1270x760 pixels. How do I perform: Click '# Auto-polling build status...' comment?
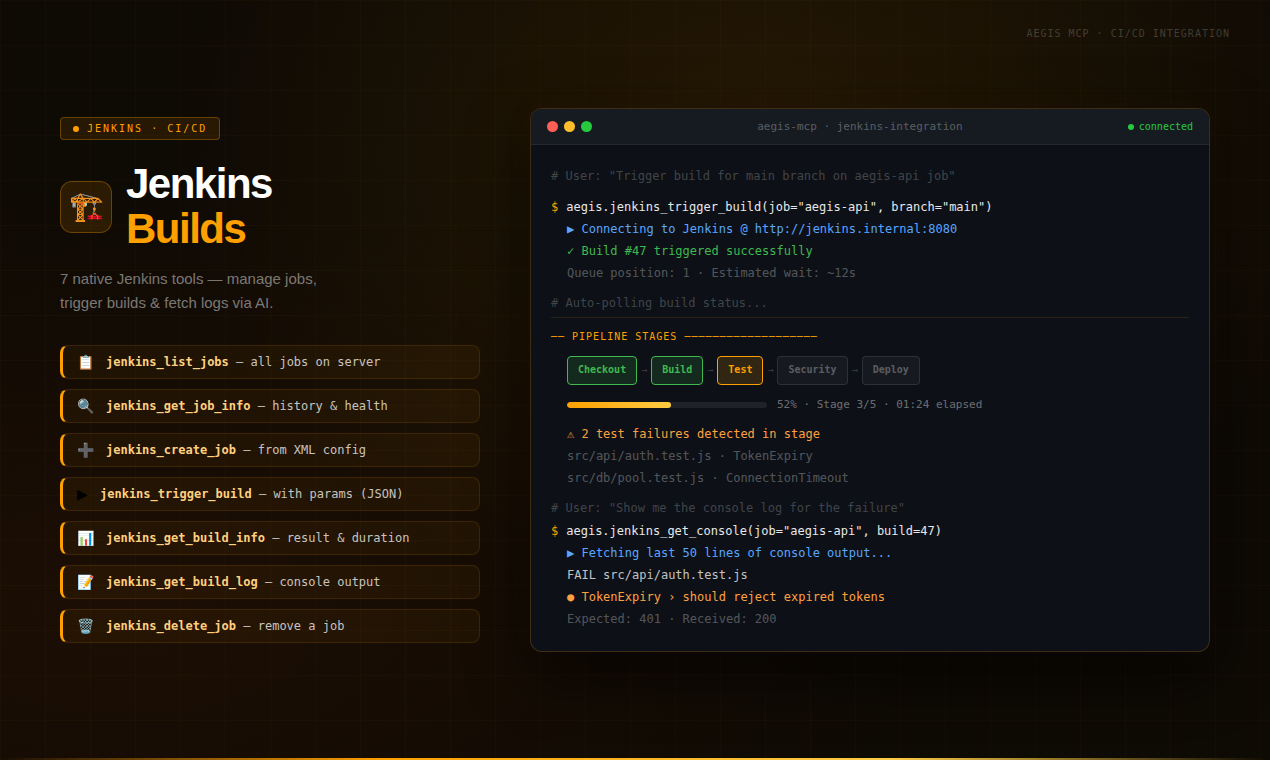pos(659,303)
